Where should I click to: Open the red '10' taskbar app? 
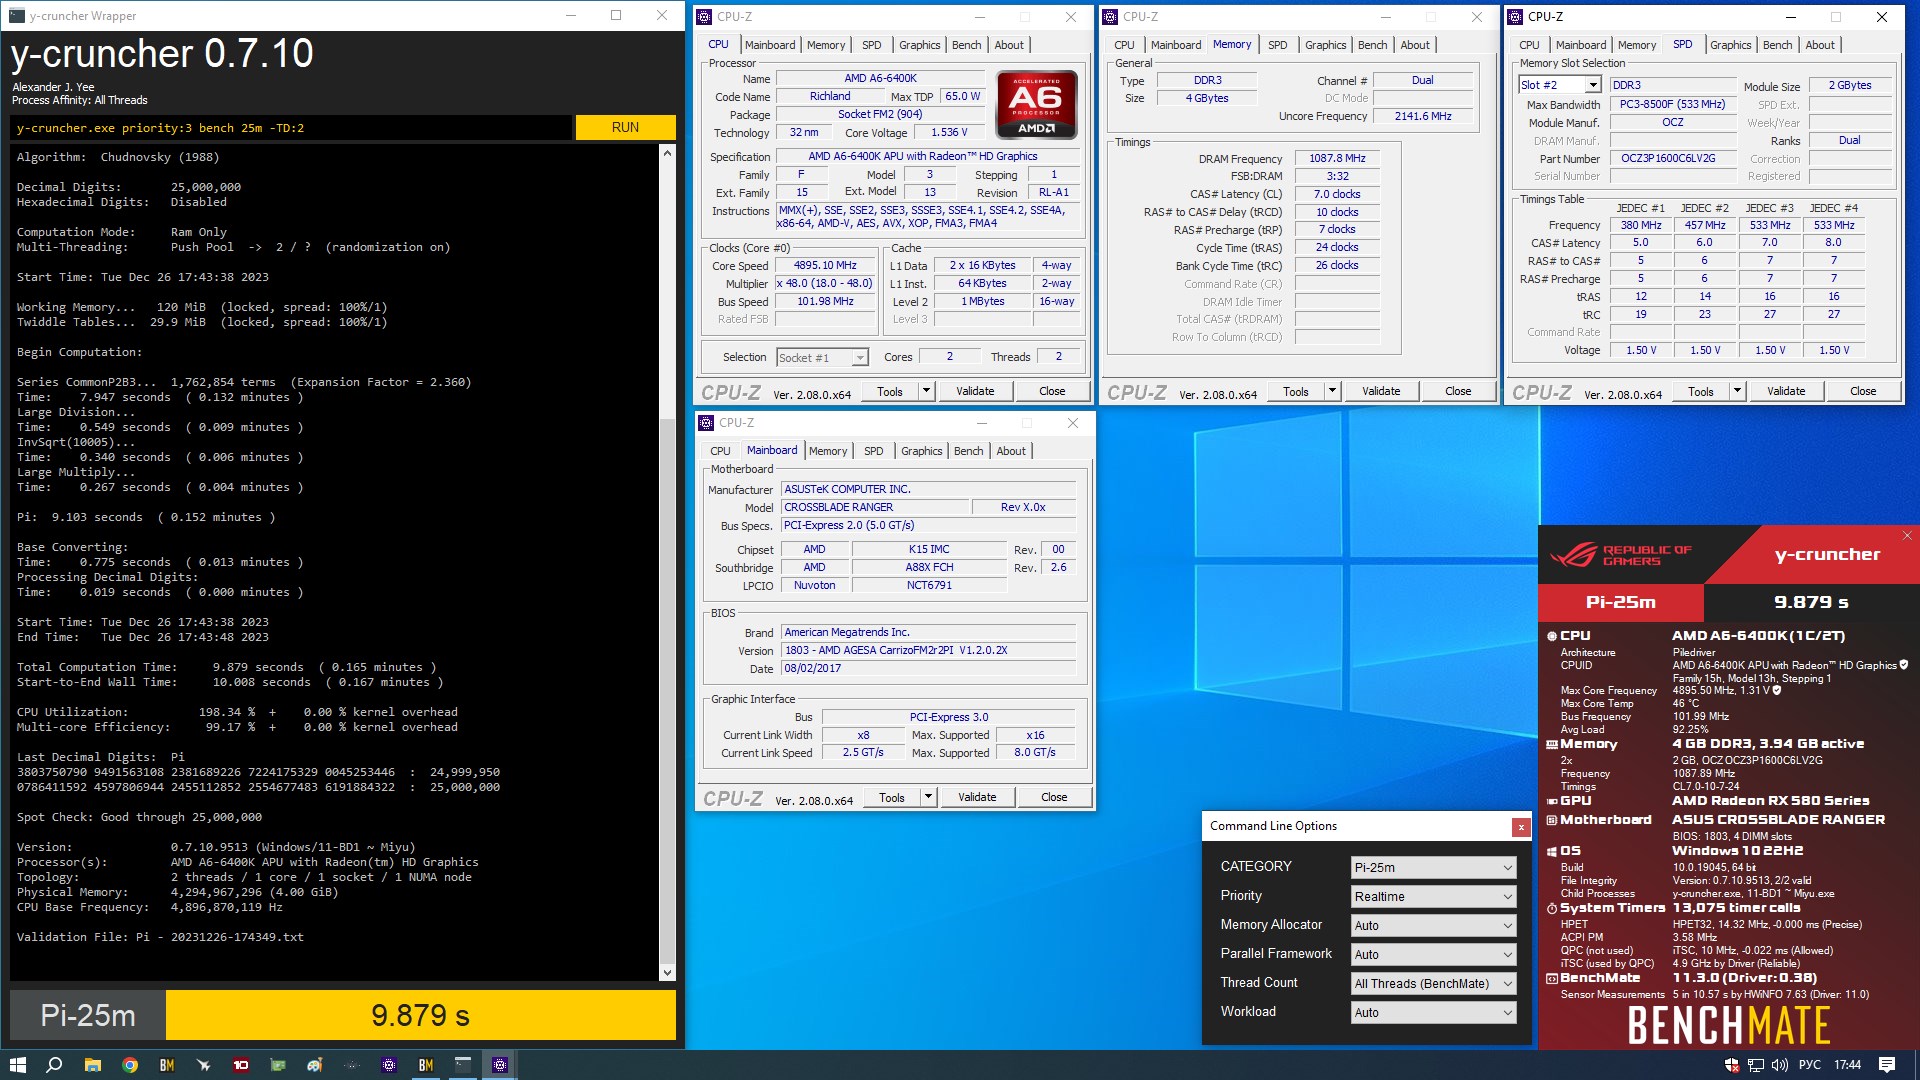(x=241, y=1065)
